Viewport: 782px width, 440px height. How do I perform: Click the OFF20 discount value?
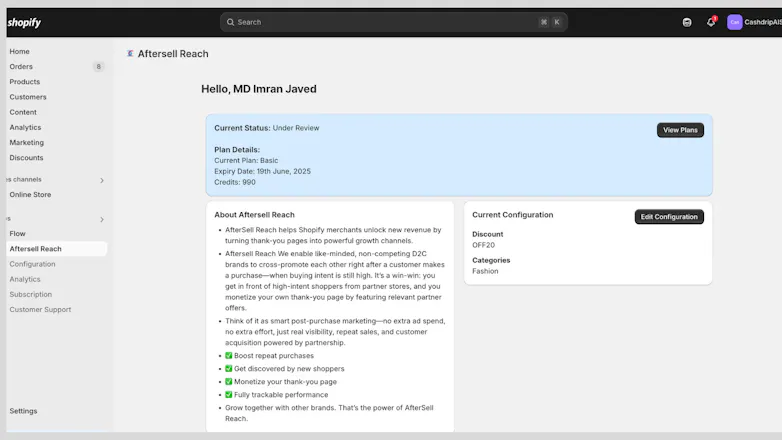tap(483, 245)
